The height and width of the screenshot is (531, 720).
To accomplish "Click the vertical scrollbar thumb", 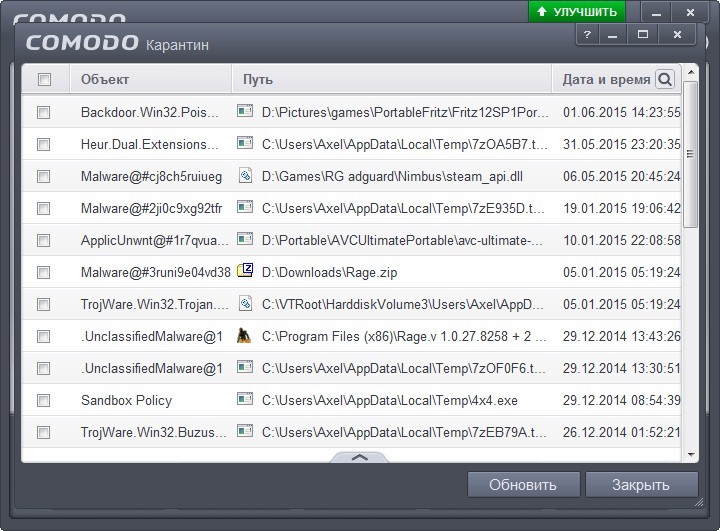I will pos(690,154).
